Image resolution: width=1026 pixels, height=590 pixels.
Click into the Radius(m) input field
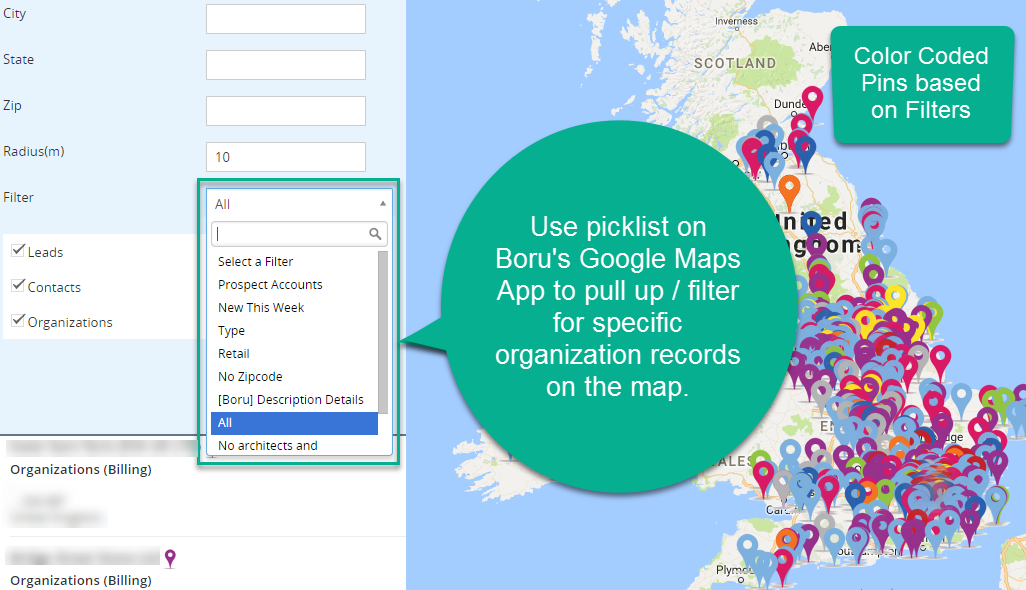285,157
